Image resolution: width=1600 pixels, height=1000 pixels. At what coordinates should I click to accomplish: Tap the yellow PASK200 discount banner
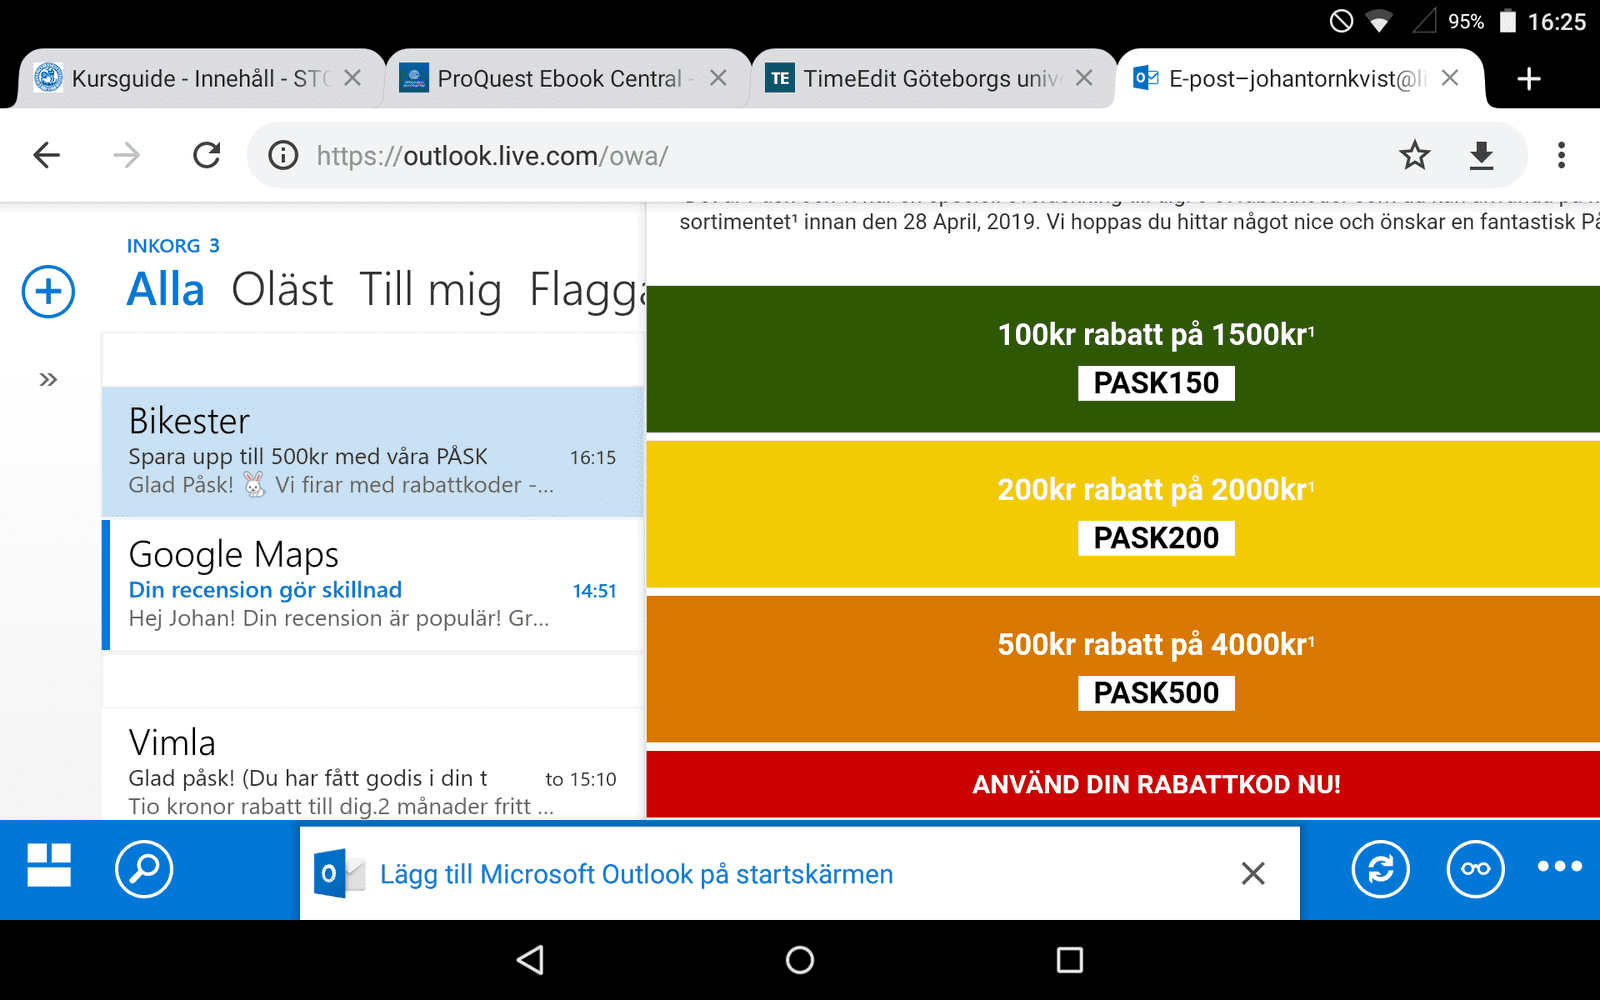(x=1123, y=514)
